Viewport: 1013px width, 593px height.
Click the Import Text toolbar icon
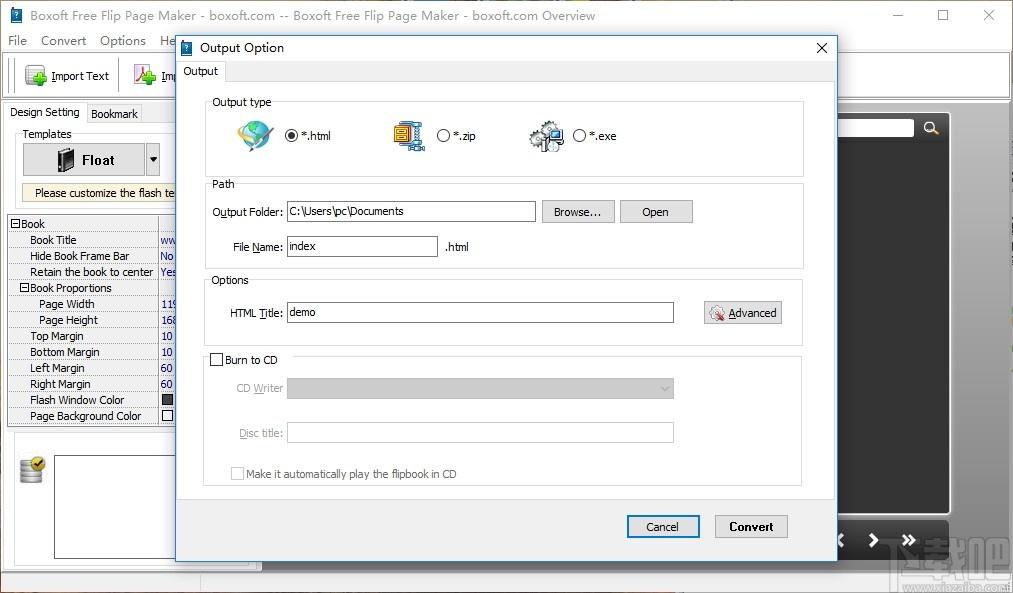click(x=36, y=76)
